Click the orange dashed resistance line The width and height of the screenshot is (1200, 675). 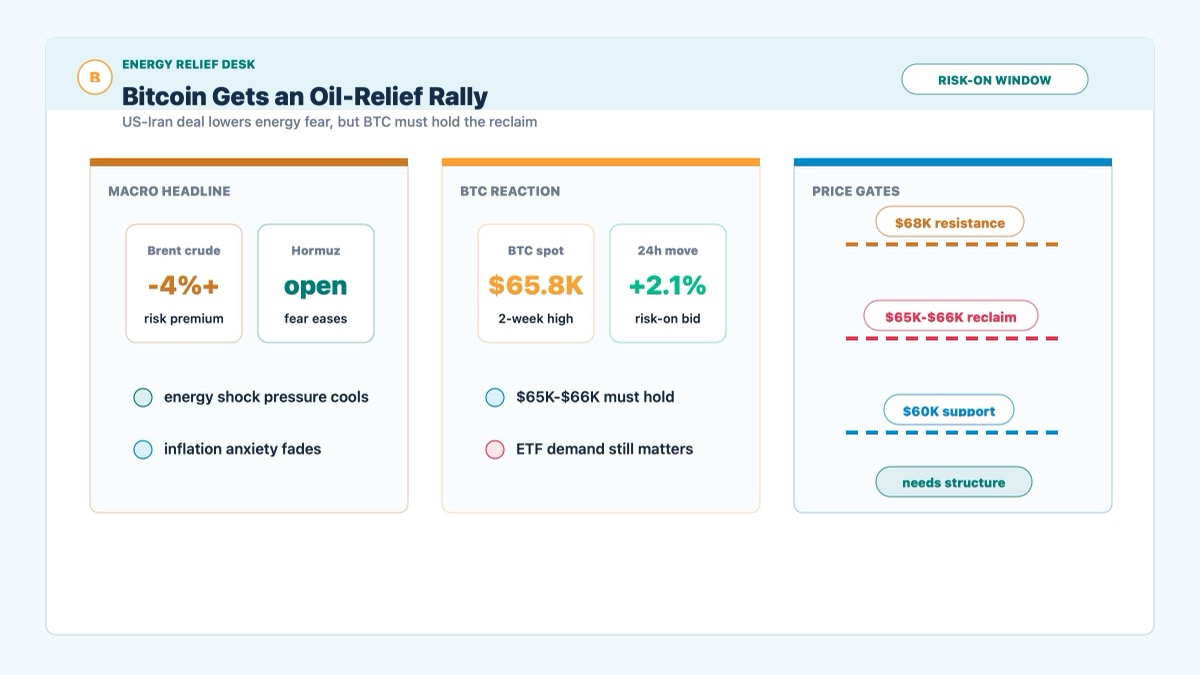point(952,244)
